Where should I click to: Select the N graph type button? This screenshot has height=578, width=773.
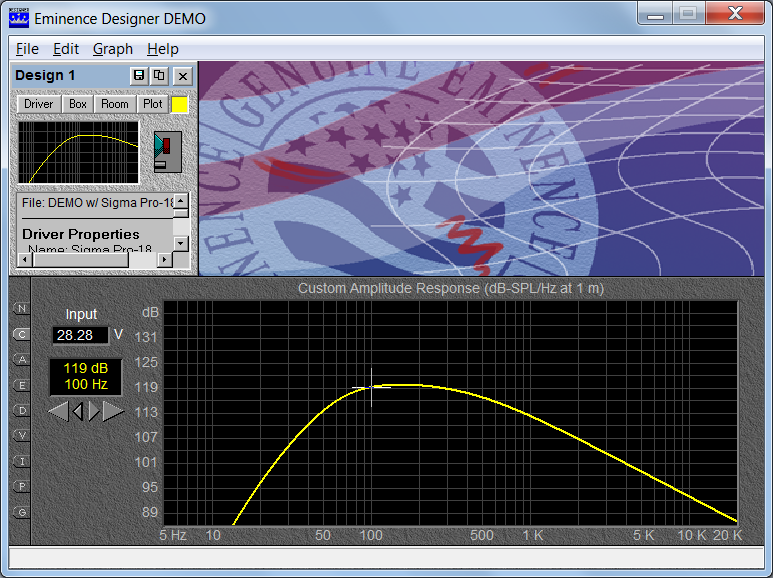click(x=22, y=309)
